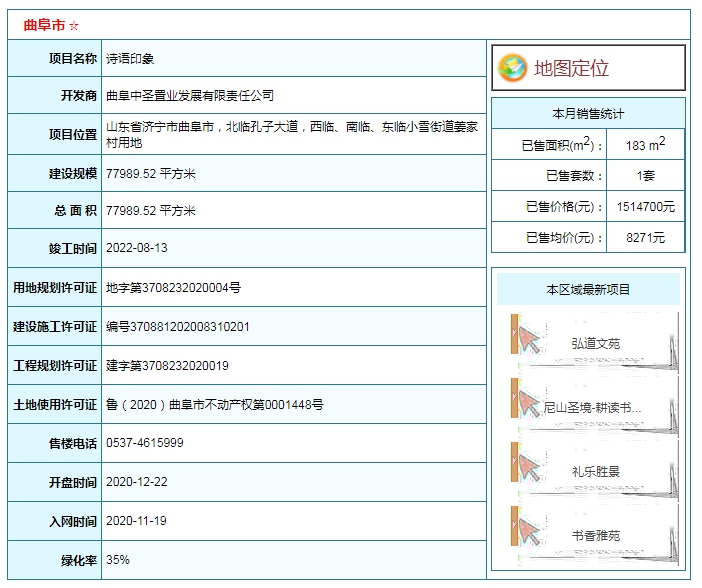
Task: Click planning permit 建字第3708232020019
Action: [167, 365]
